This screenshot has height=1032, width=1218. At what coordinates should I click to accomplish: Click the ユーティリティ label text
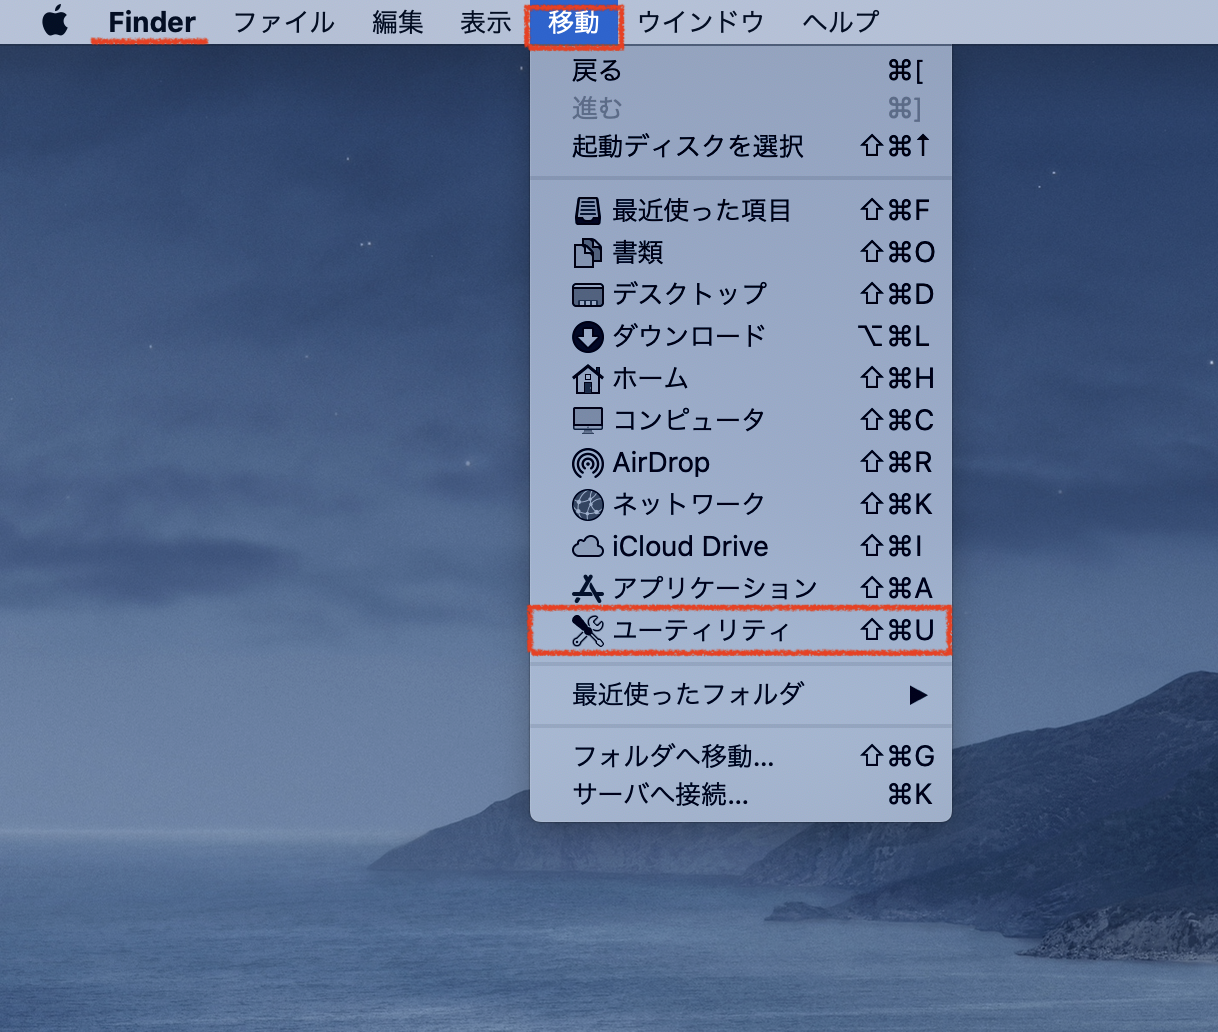[x=702, y=631]
